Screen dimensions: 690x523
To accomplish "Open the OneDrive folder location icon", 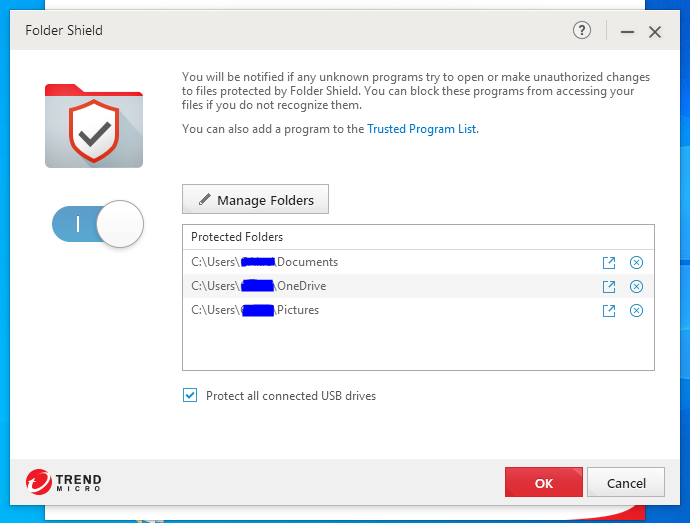I will [x=609, y=287].
